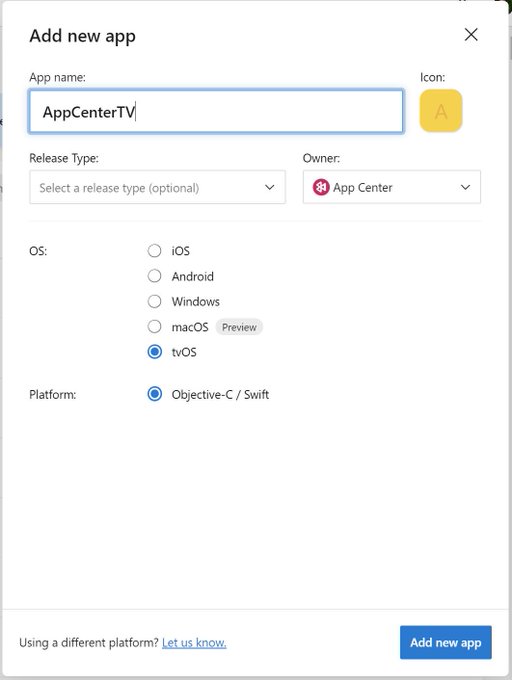Select the Windows radio button

coord(154,301)
